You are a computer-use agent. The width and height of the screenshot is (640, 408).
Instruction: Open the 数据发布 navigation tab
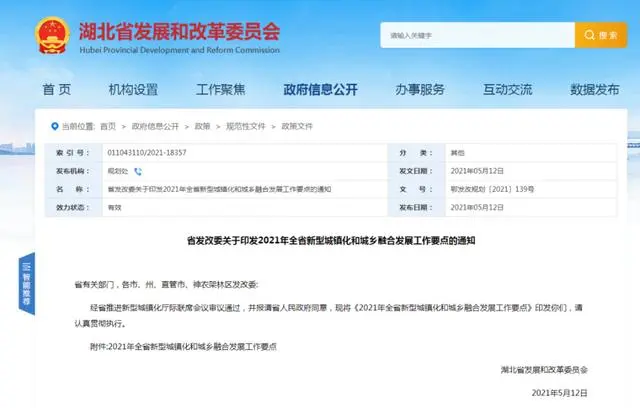pos(596,89)
